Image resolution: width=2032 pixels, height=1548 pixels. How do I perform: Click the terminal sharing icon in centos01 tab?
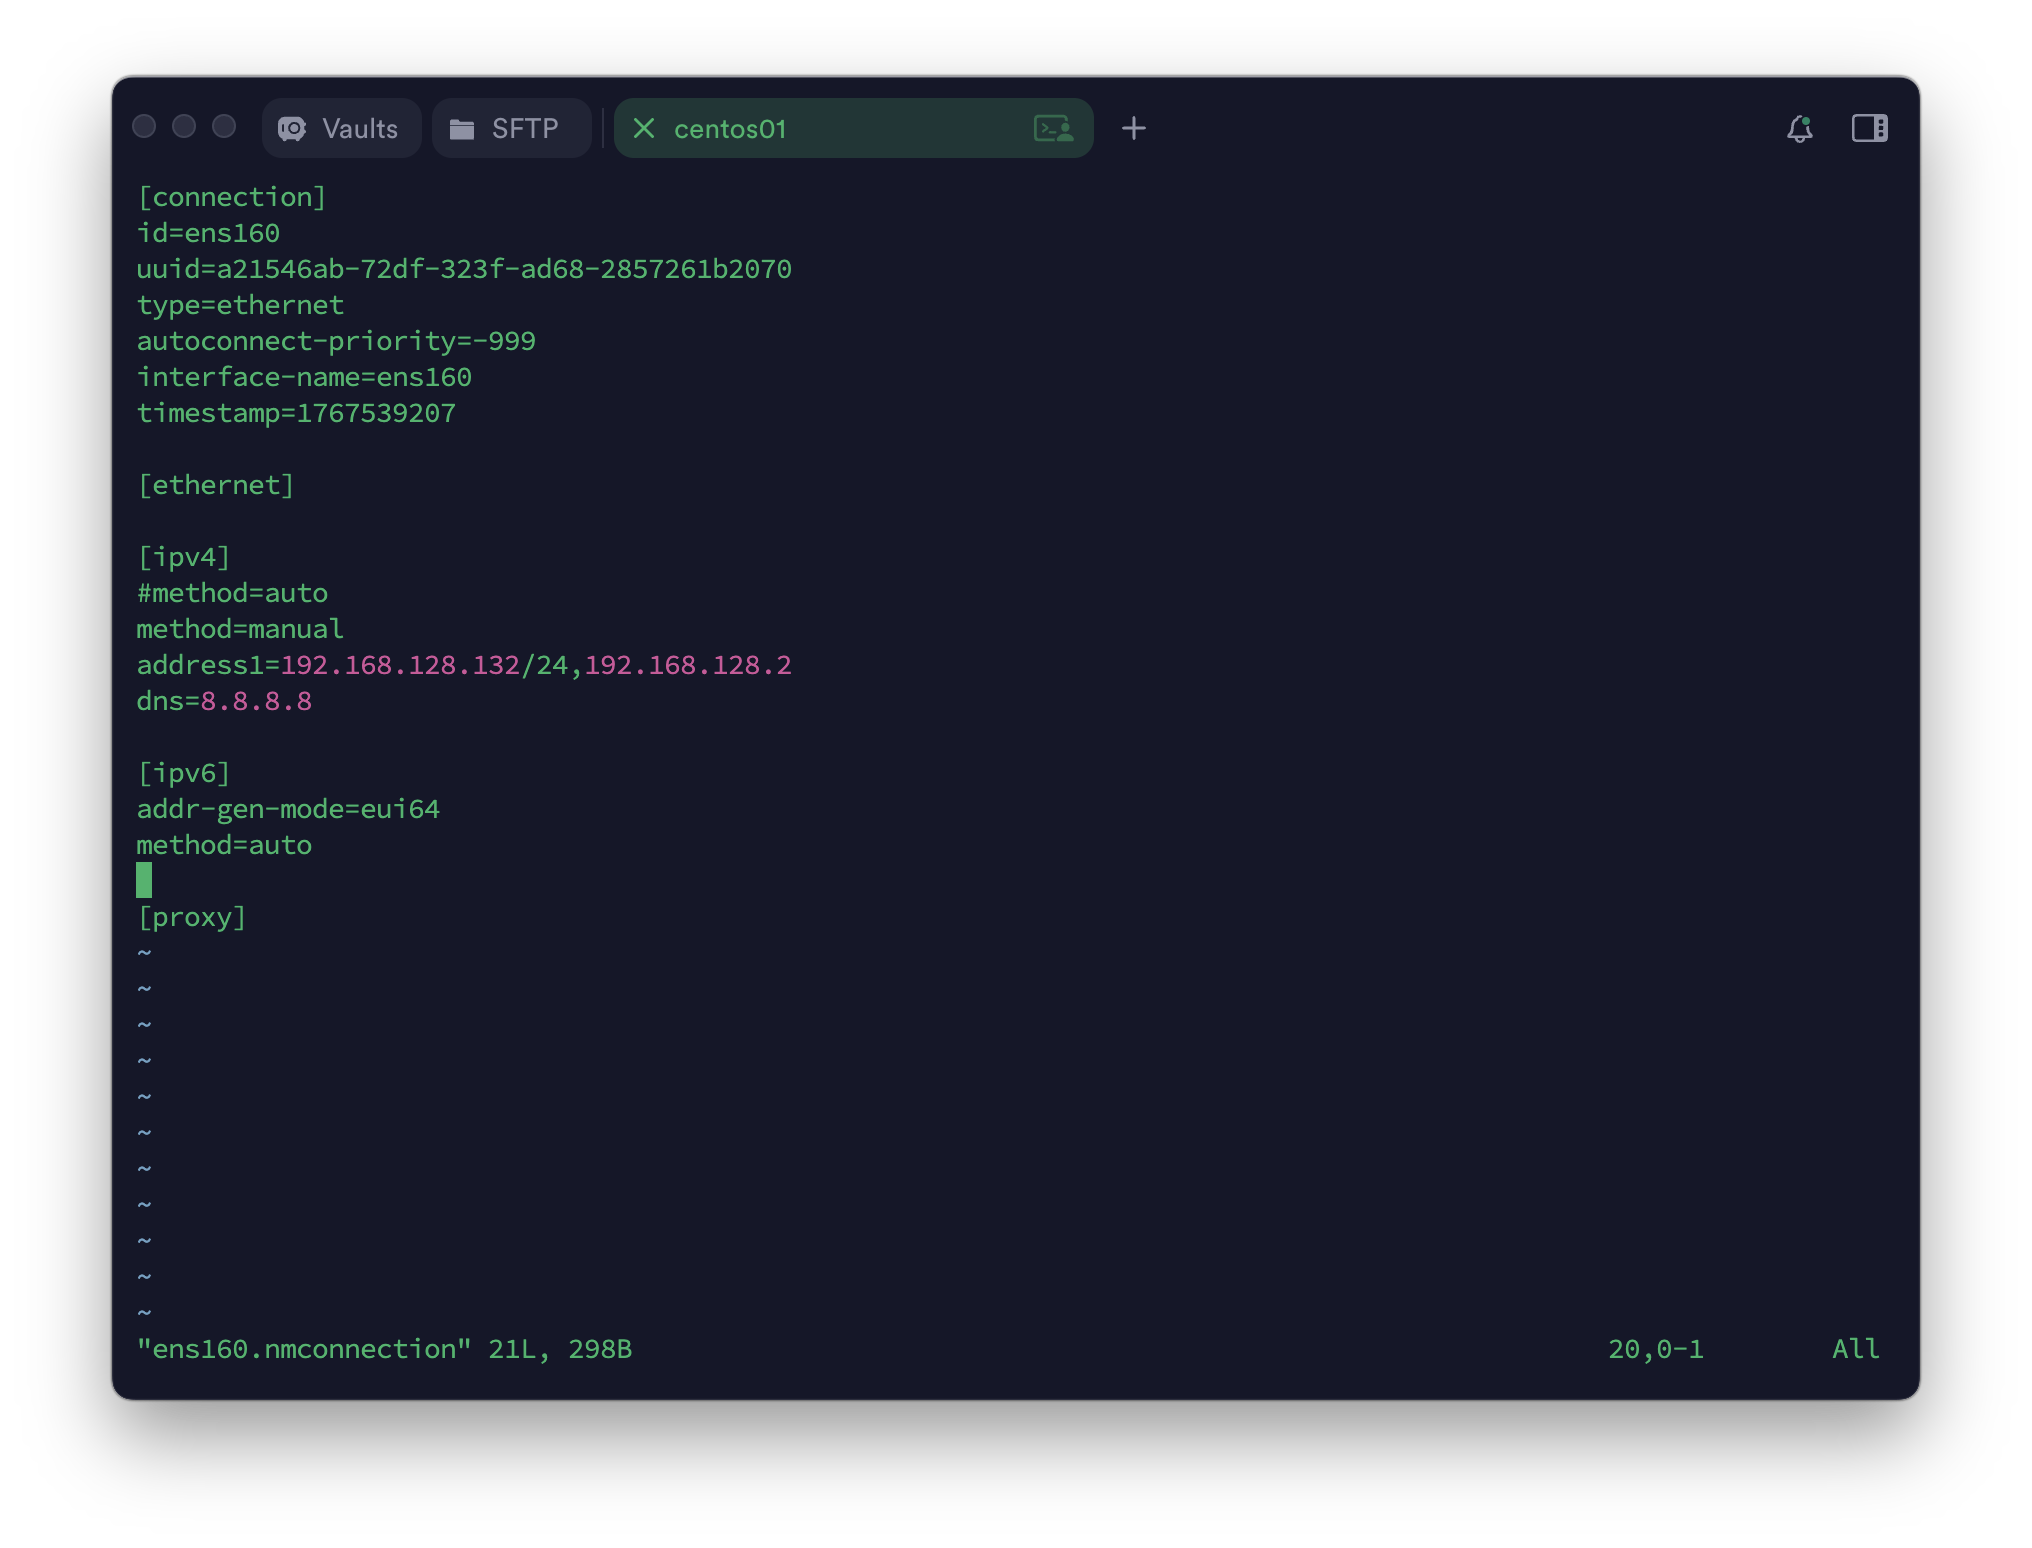tap(1053, 128)
